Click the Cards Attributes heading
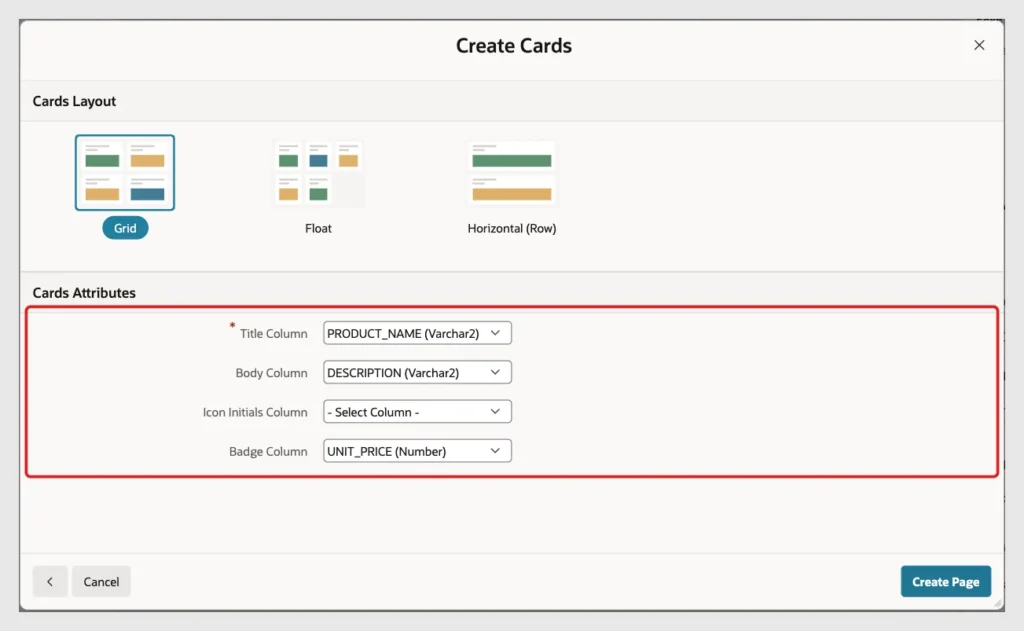The height and width of the screenshot is (631, 1024). [84, 293]
